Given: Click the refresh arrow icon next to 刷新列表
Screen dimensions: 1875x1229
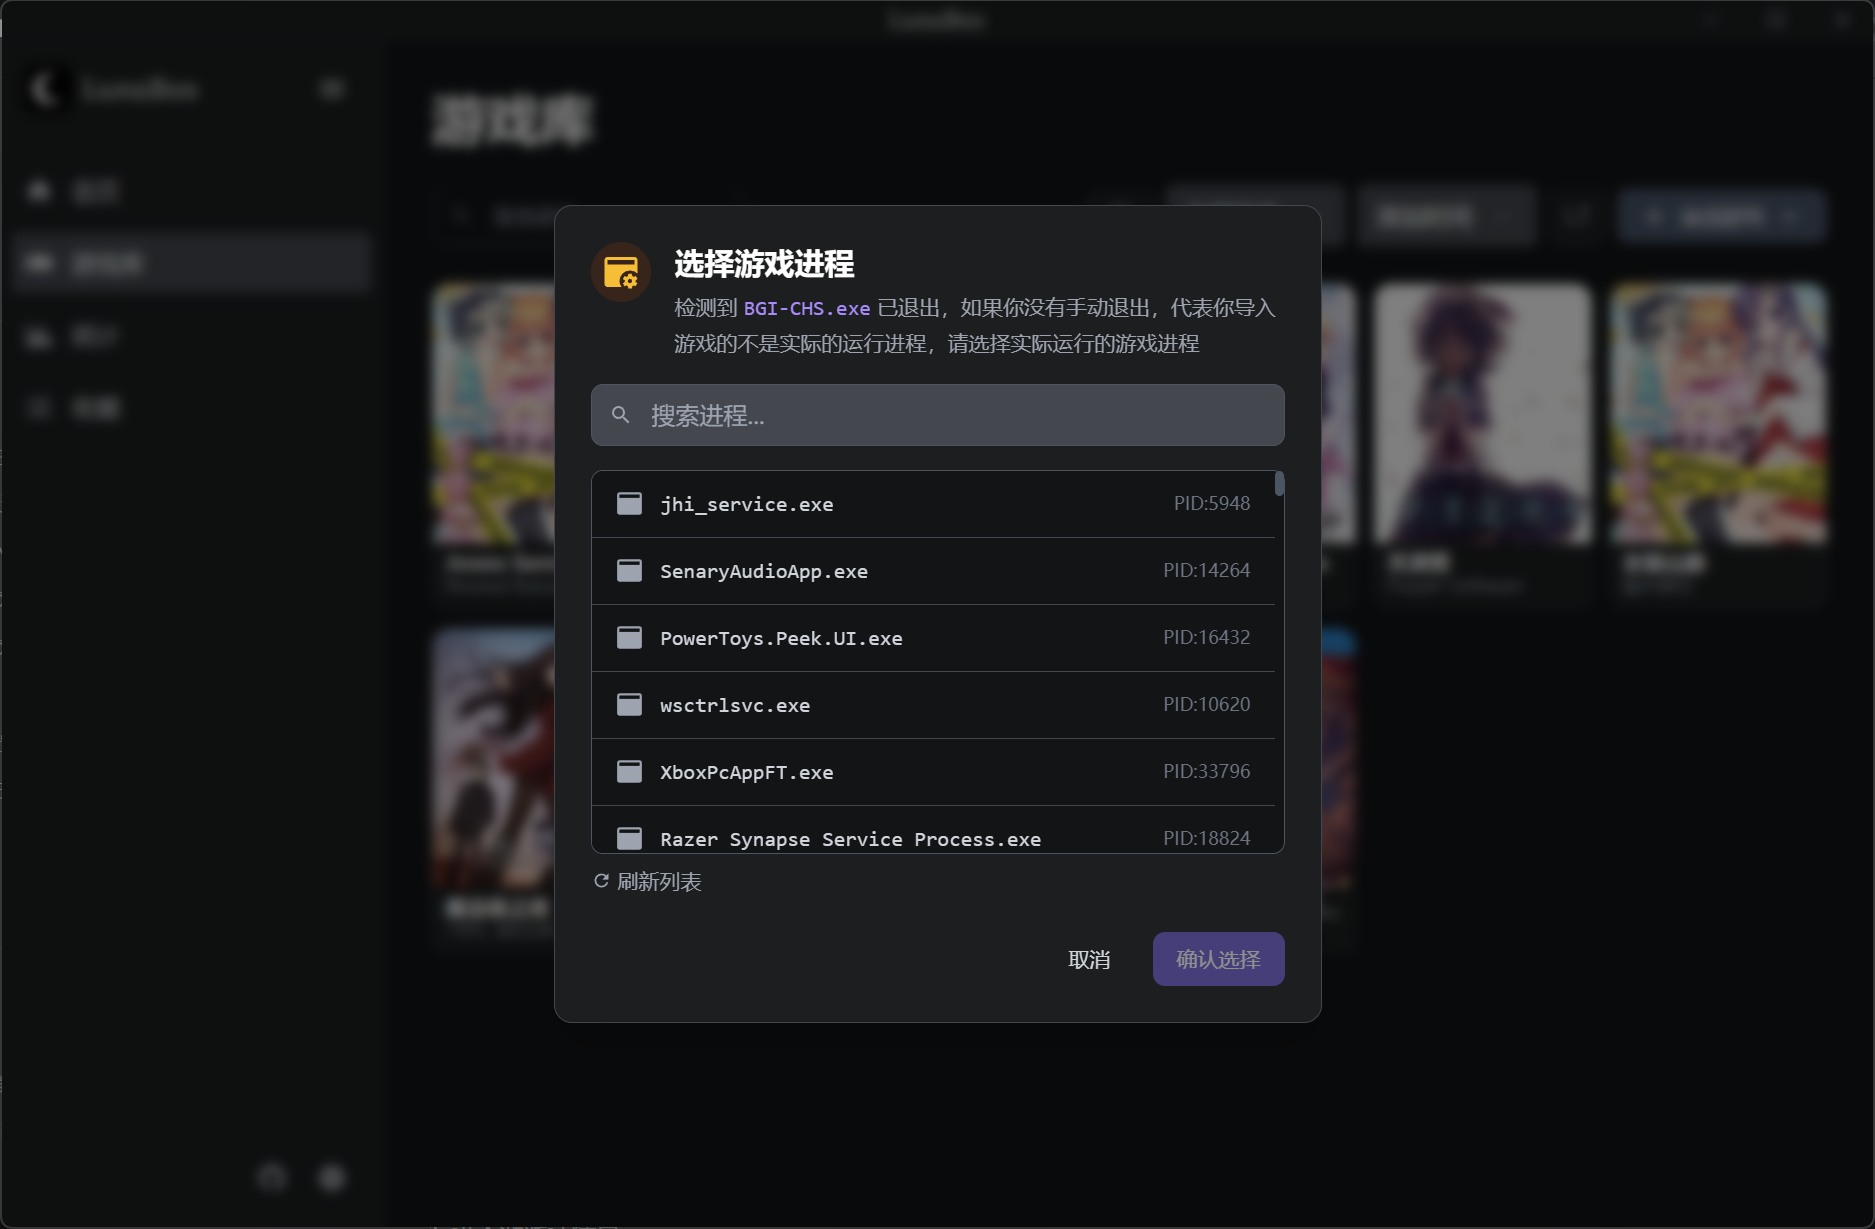Looking at the screenshot, I should point(601,881).
